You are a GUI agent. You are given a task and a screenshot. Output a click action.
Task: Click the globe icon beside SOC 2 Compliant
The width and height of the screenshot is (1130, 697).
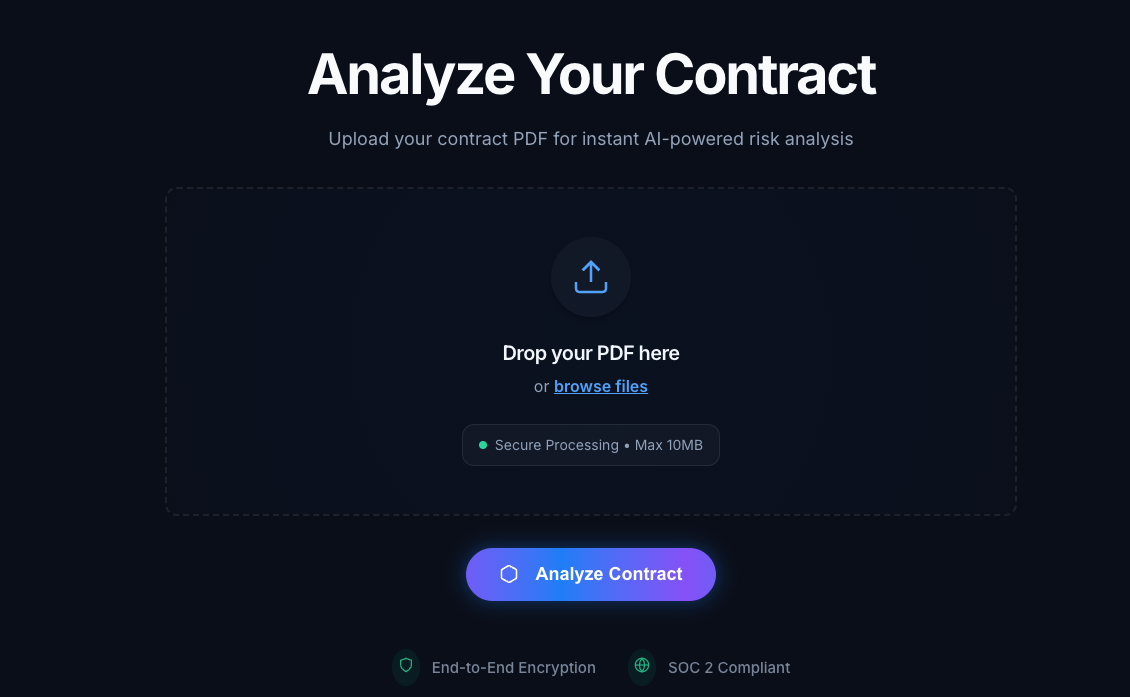pos(641,666)
